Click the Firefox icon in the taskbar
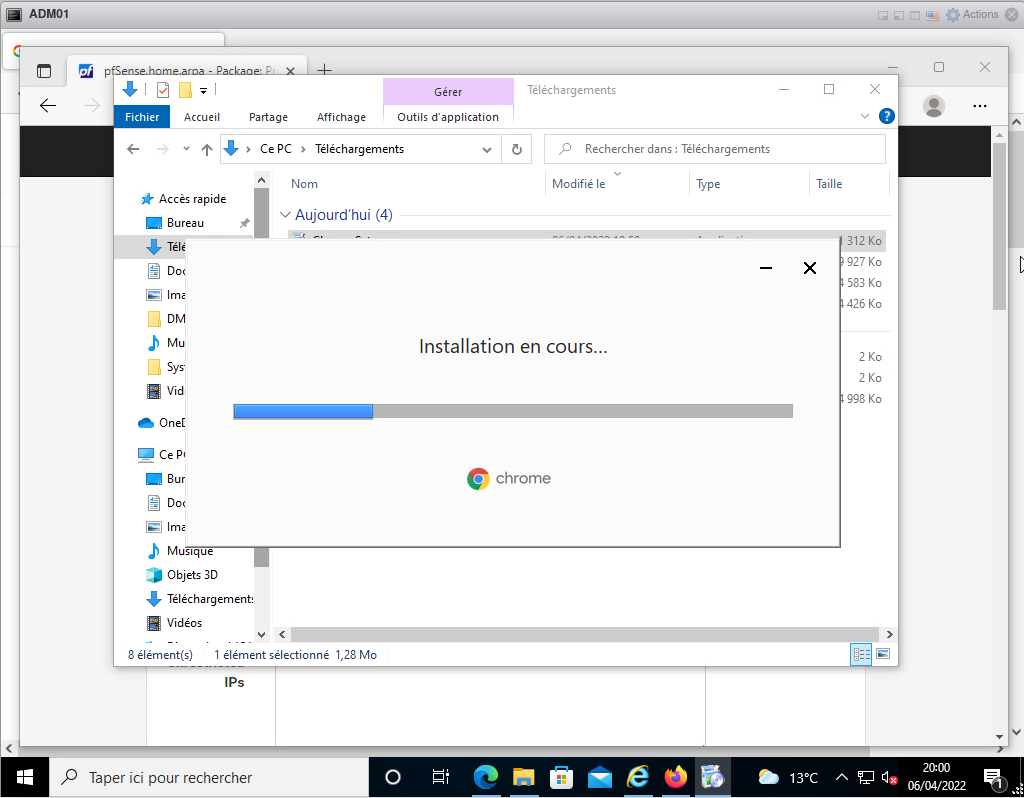 [x=676, y=777]
